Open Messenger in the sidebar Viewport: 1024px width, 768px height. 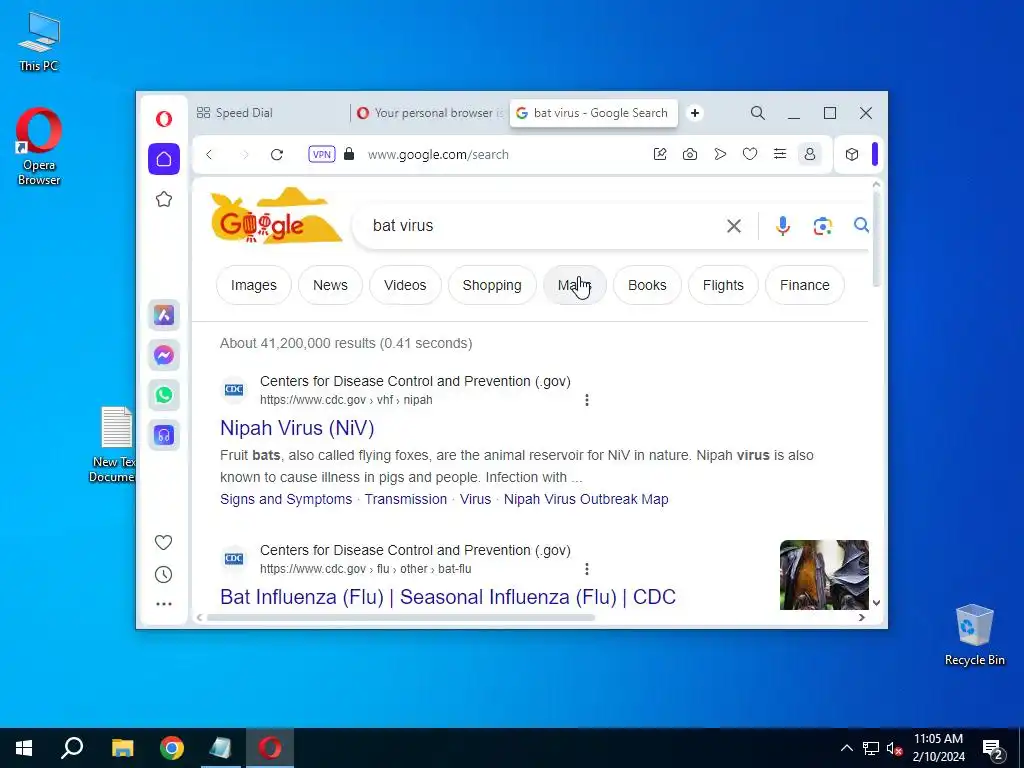tap(164, 355)
